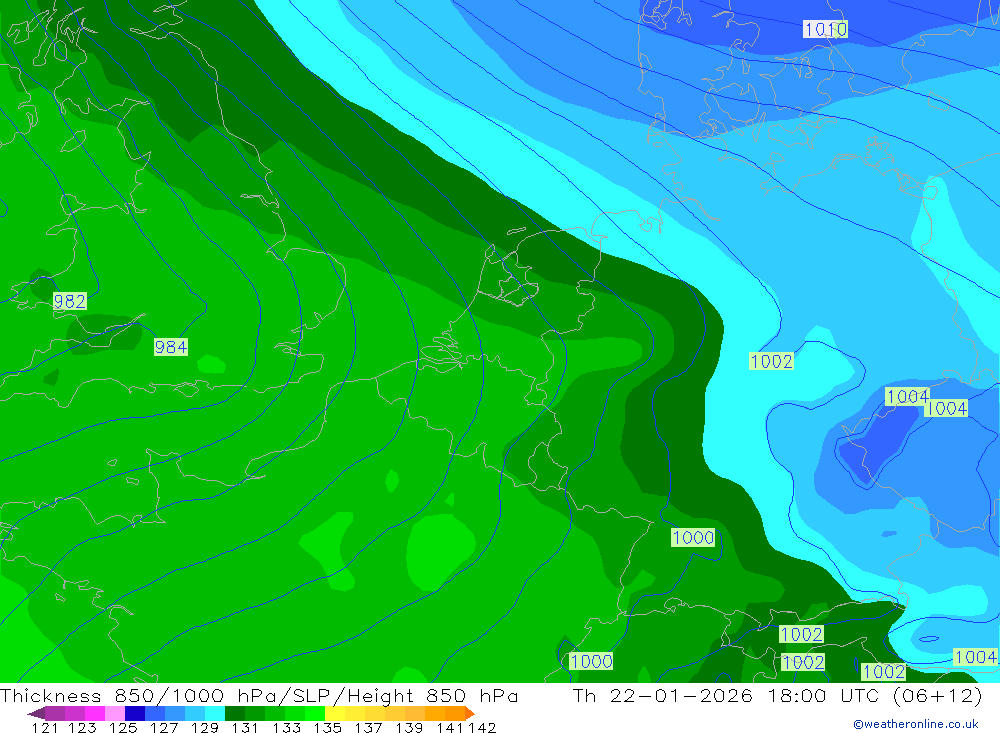Viewport: 1000px width, 733px height.
Task: Open the weatheronline.co.uk copyright link
Action: point(916,724)
